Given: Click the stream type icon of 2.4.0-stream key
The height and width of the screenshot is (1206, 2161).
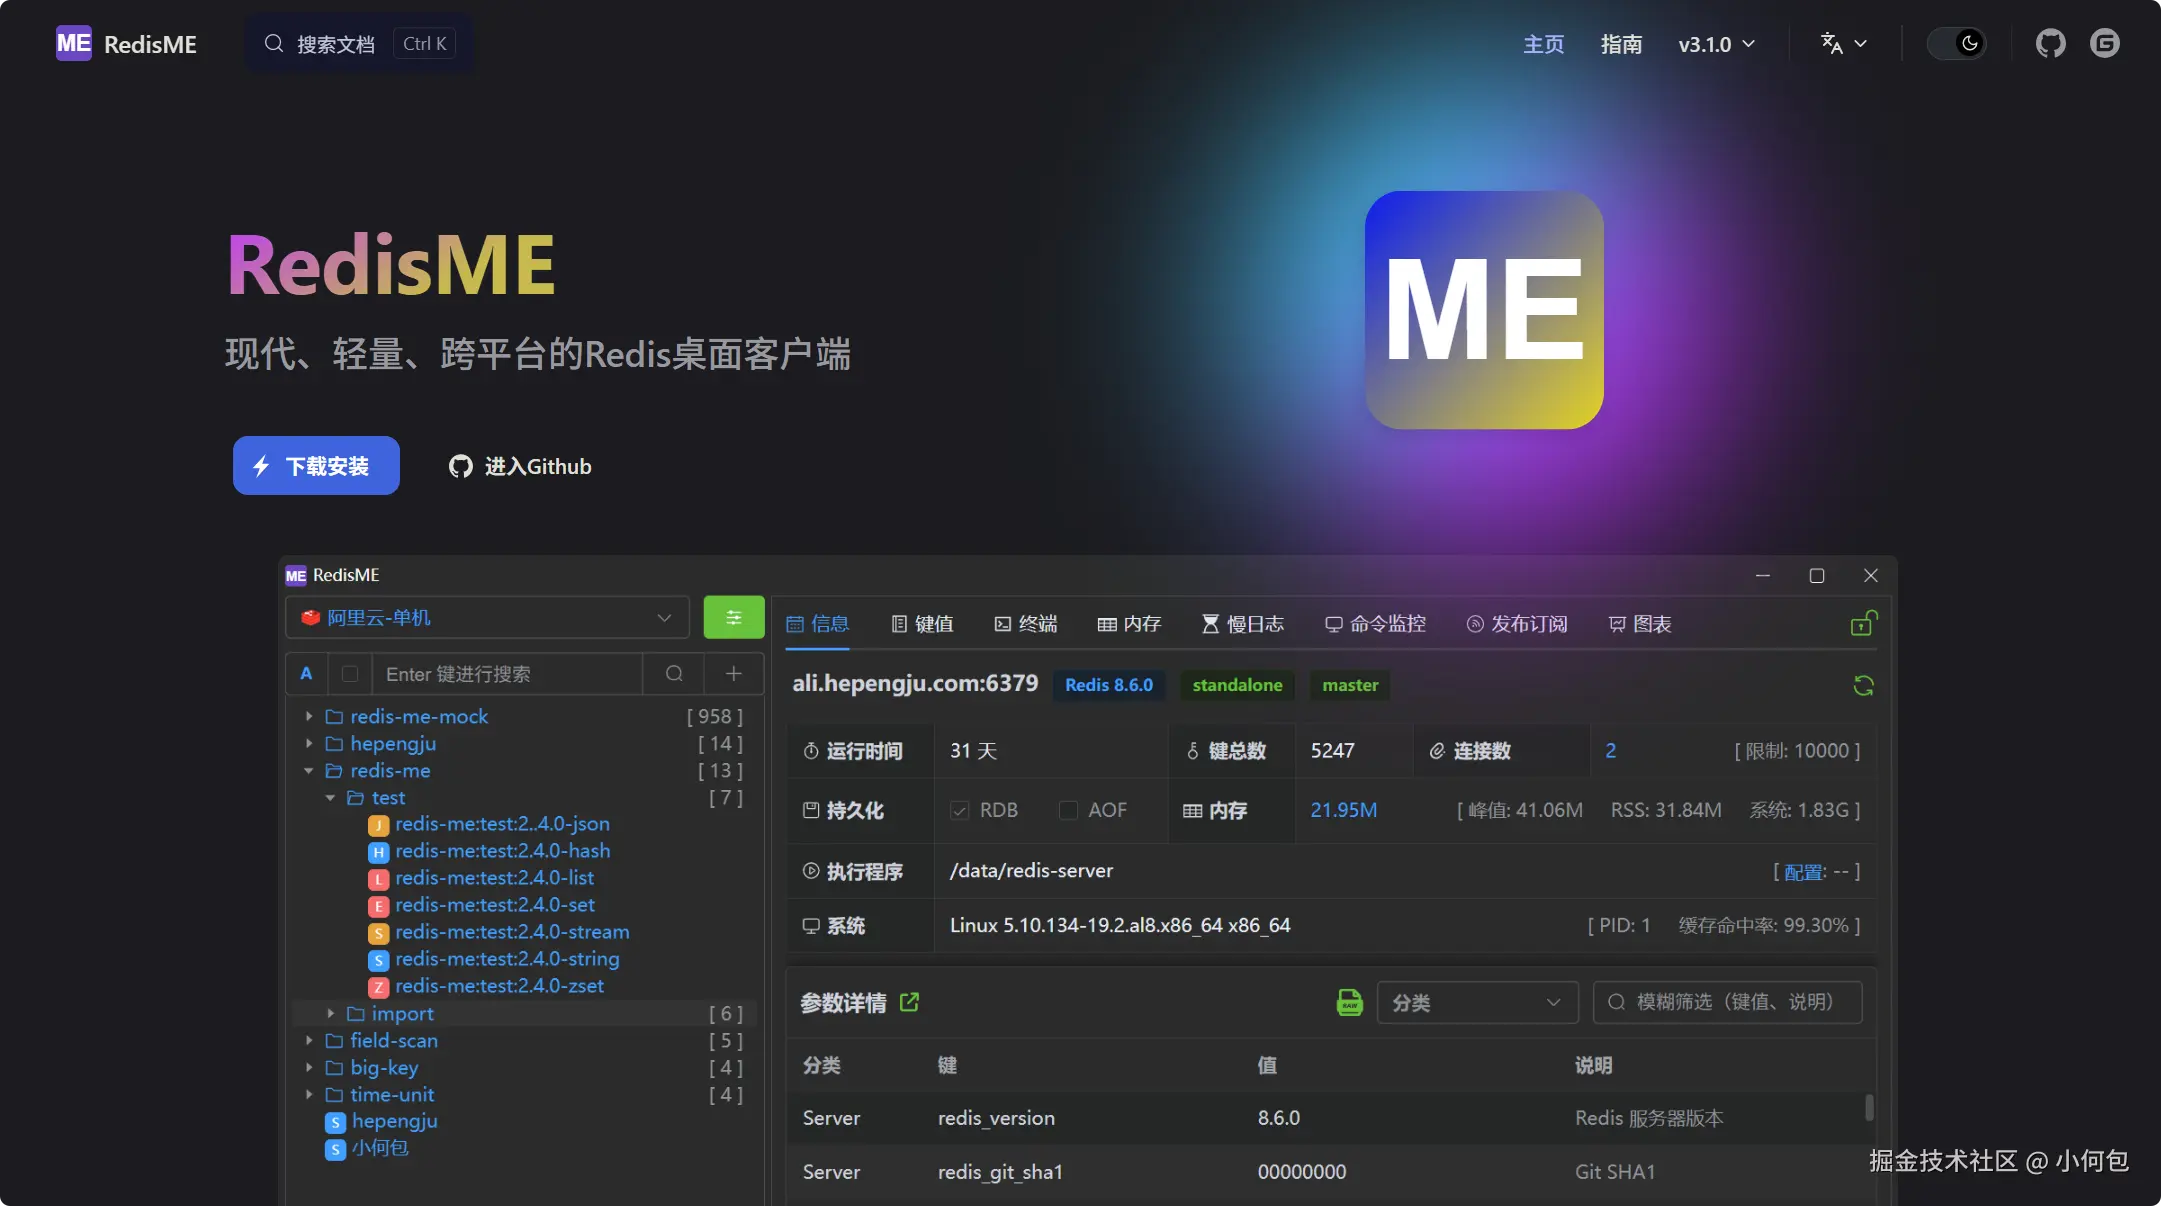Looking at the screenshot, I should tap(378, 933).
